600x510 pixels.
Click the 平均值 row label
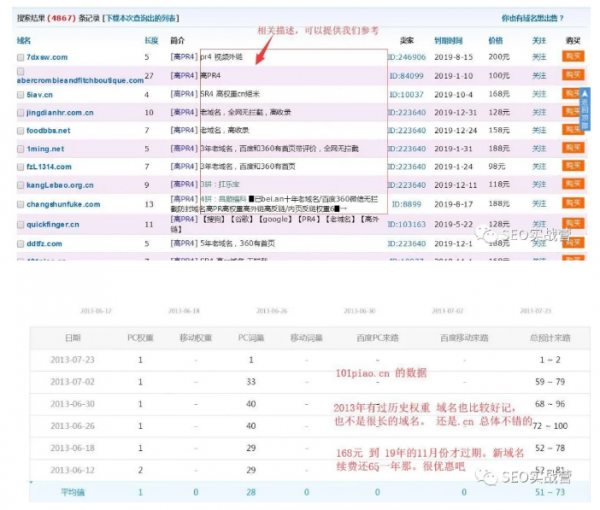click(x=73, y=492)
